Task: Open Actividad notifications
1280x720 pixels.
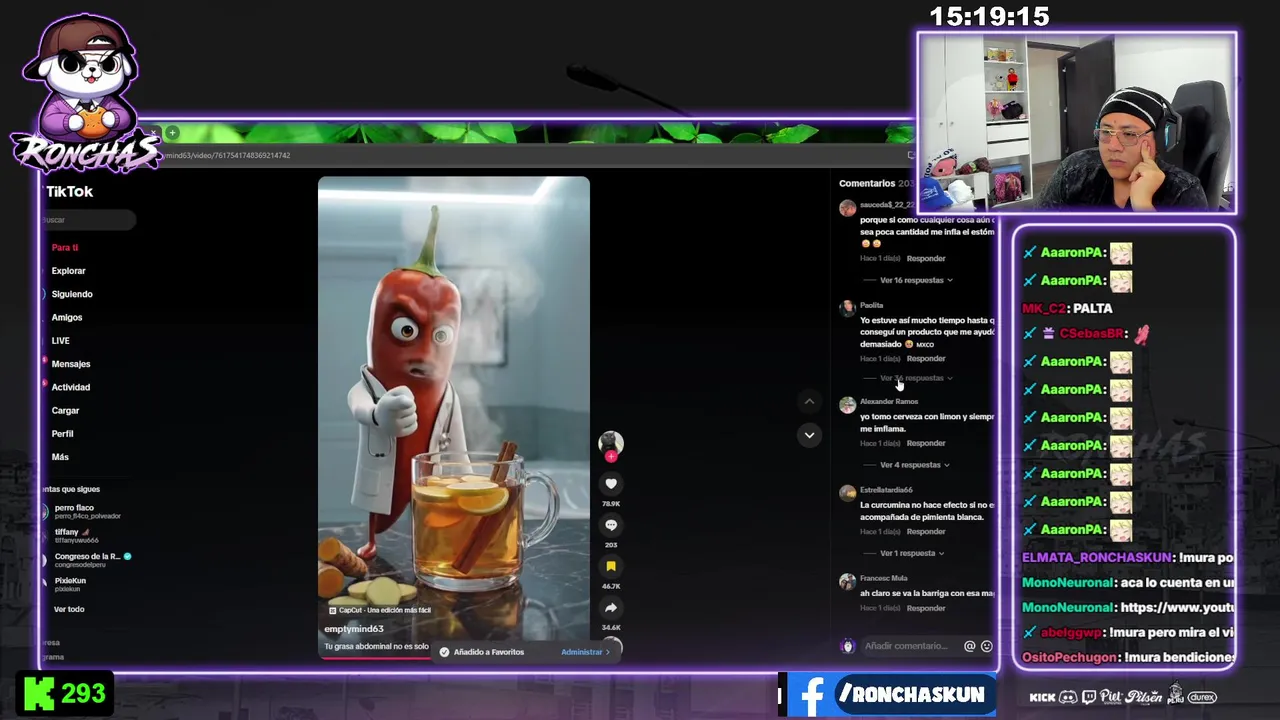Action: pos(71,387)
